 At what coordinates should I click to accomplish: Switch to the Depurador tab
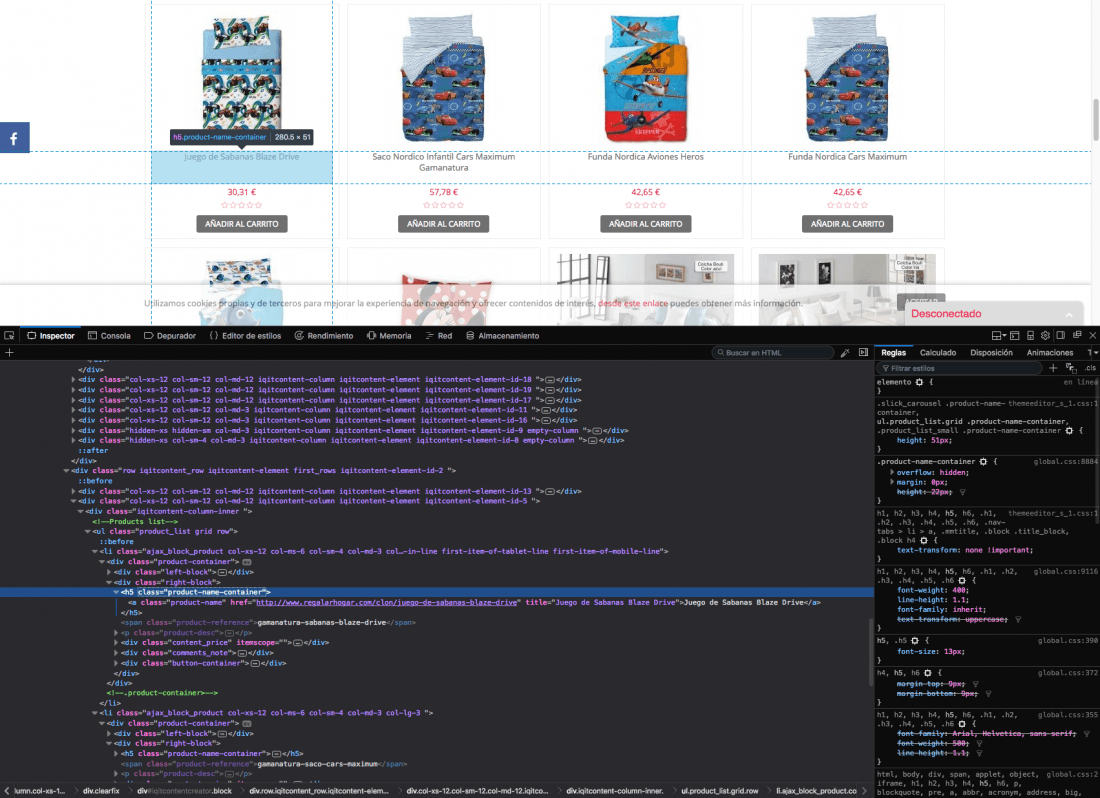click(x=170, y=336)
